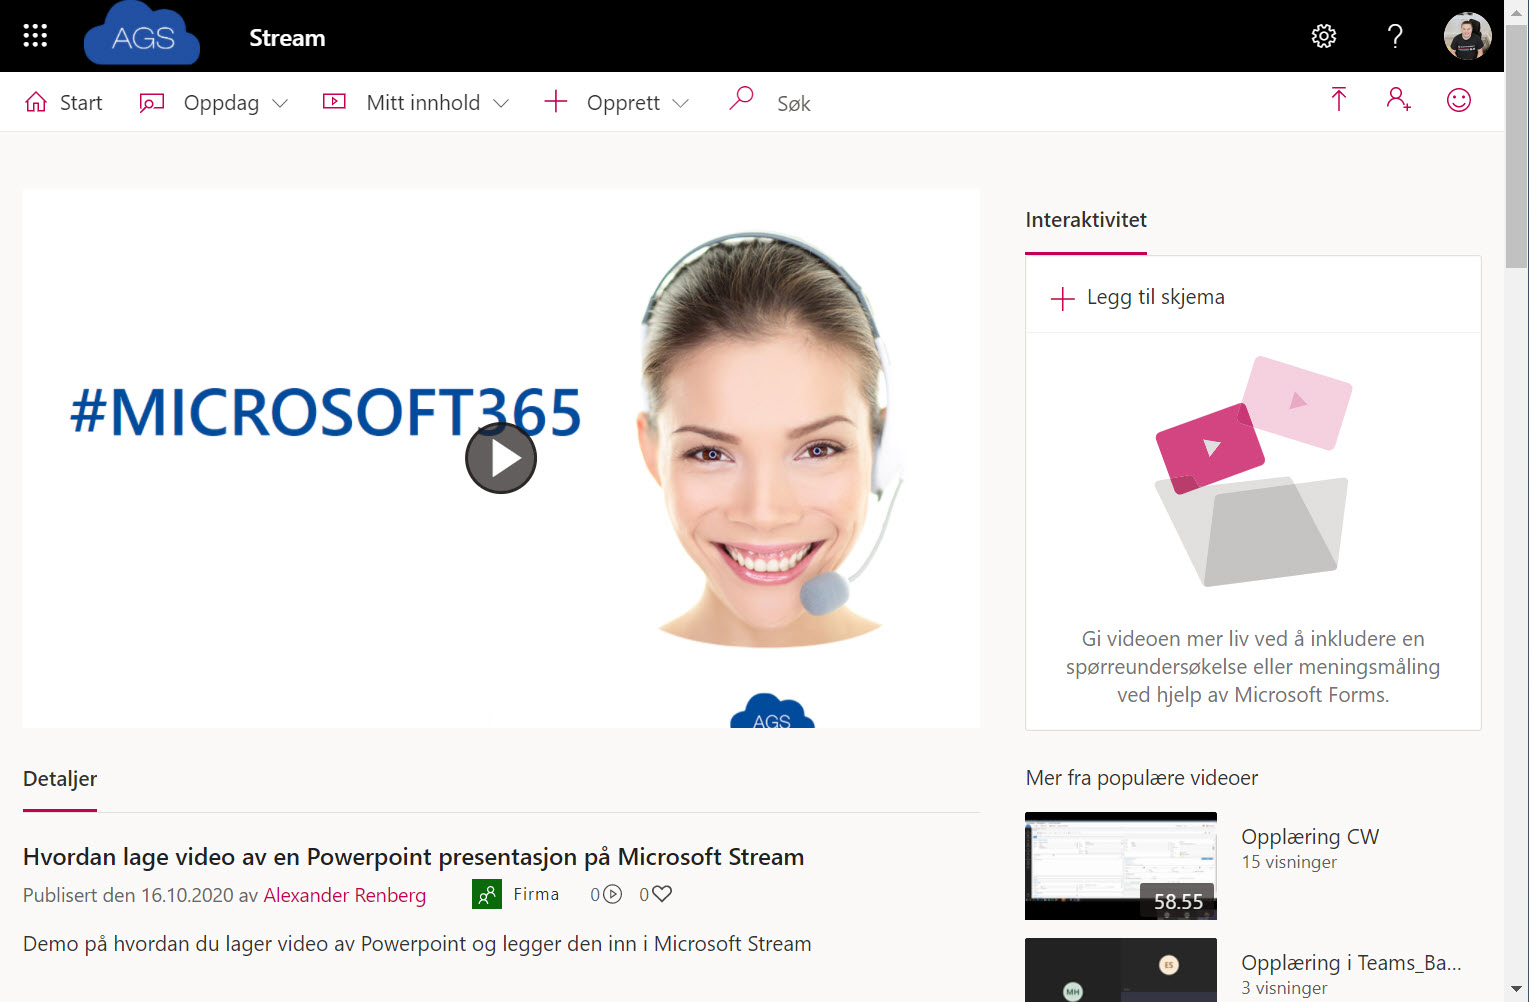Click the AGS cloud logo
The height and width of the screenshot is (1002, 1529).
point(142,34)
